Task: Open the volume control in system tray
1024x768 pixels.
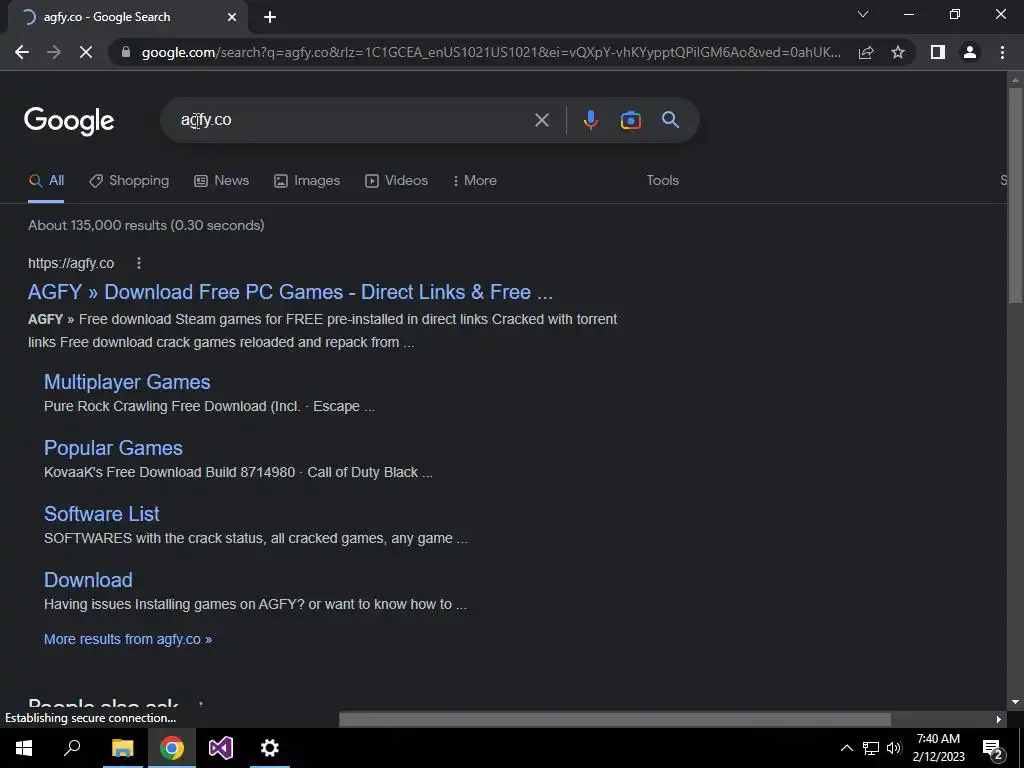Action: (x=894, y=748)
